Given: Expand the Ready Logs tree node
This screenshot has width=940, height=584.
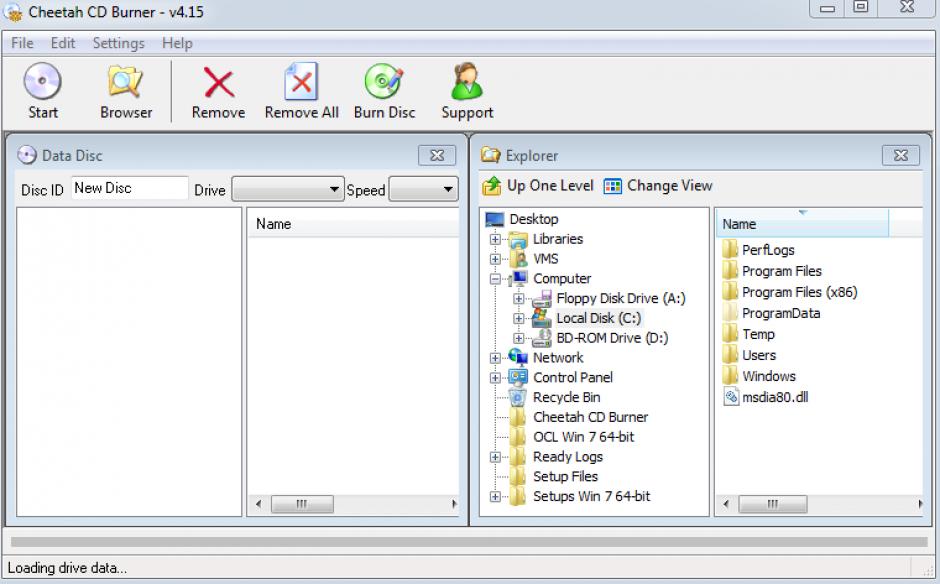Looking at the screenshot, I should pyautogui.click(x=495, y=457).
